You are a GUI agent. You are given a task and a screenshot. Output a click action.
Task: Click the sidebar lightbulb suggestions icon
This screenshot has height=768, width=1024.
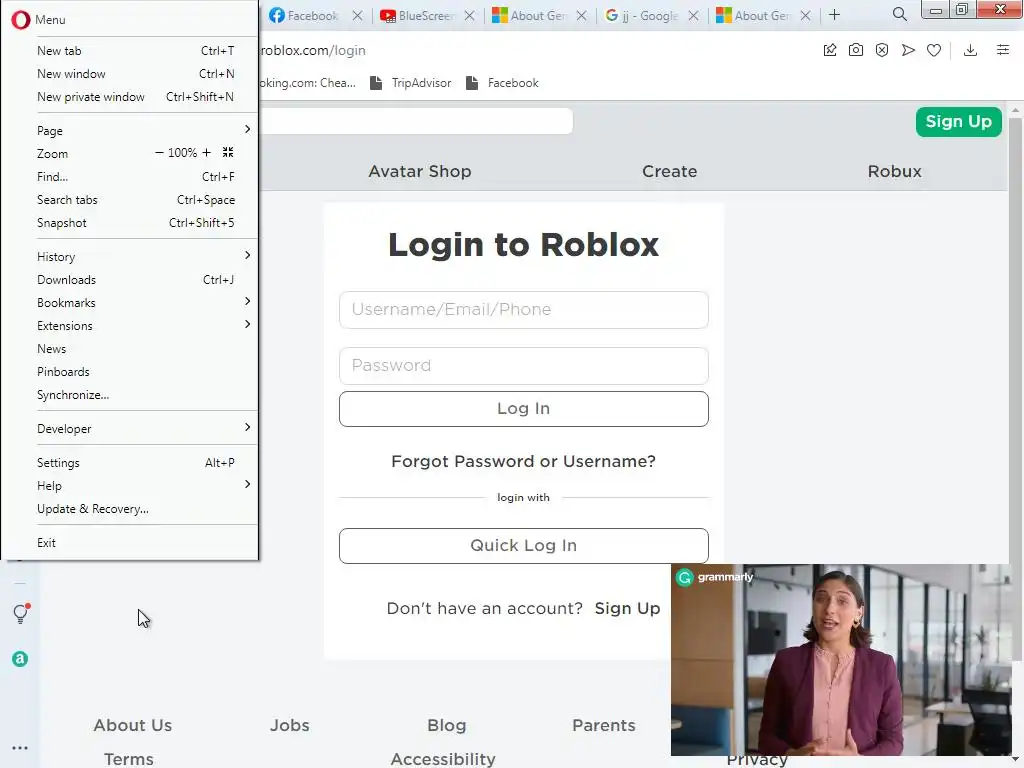coord(21,613)
